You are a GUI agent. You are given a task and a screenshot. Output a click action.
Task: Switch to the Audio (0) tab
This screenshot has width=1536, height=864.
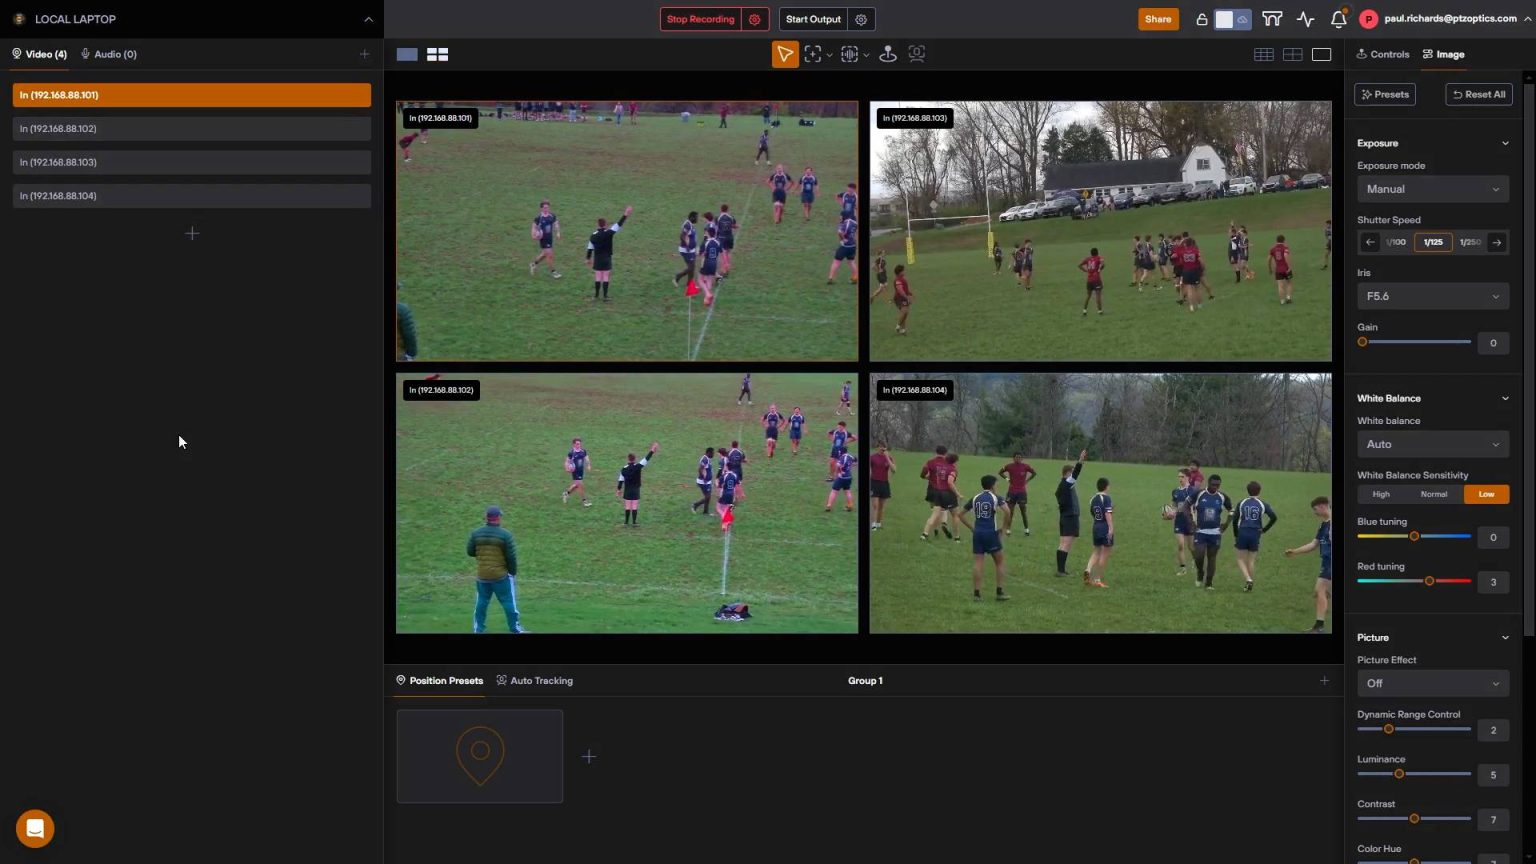109,54
